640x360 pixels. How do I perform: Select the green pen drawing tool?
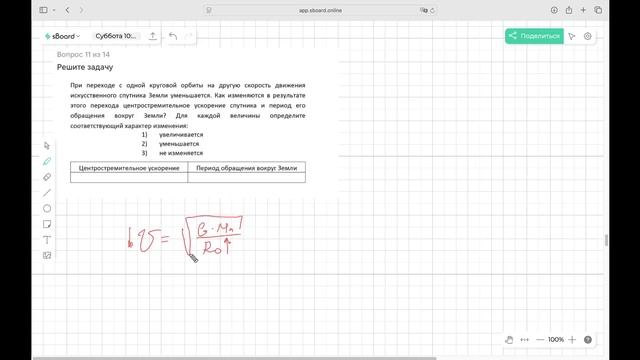click(47, 161)
